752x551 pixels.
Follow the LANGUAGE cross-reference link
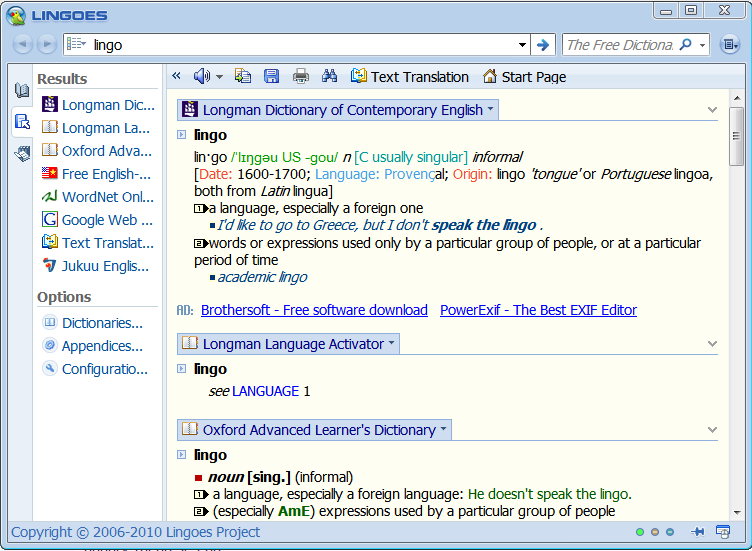pos(266,391)
